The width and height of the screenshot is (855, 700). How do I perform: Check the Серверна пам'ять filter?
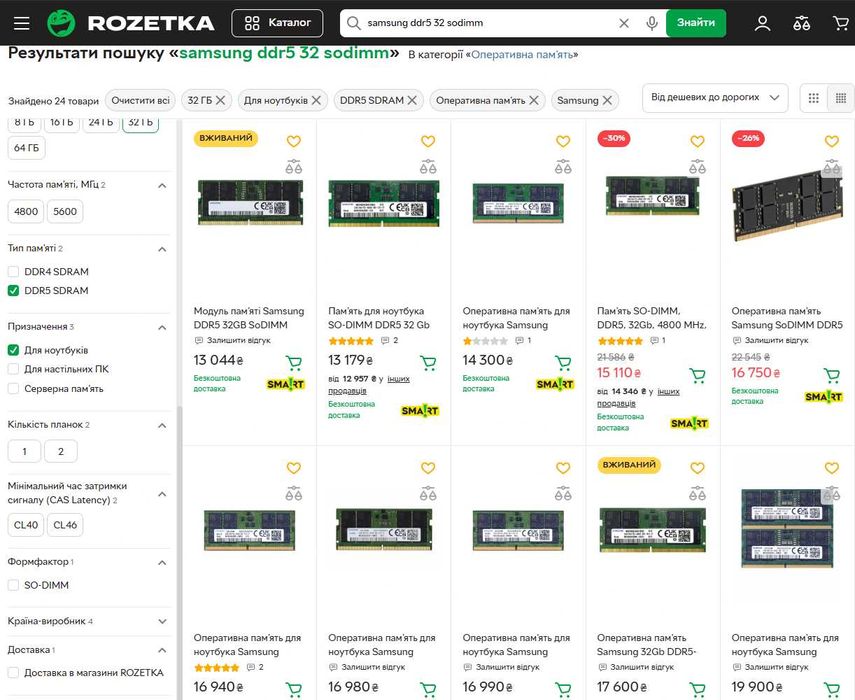[14, 389]
